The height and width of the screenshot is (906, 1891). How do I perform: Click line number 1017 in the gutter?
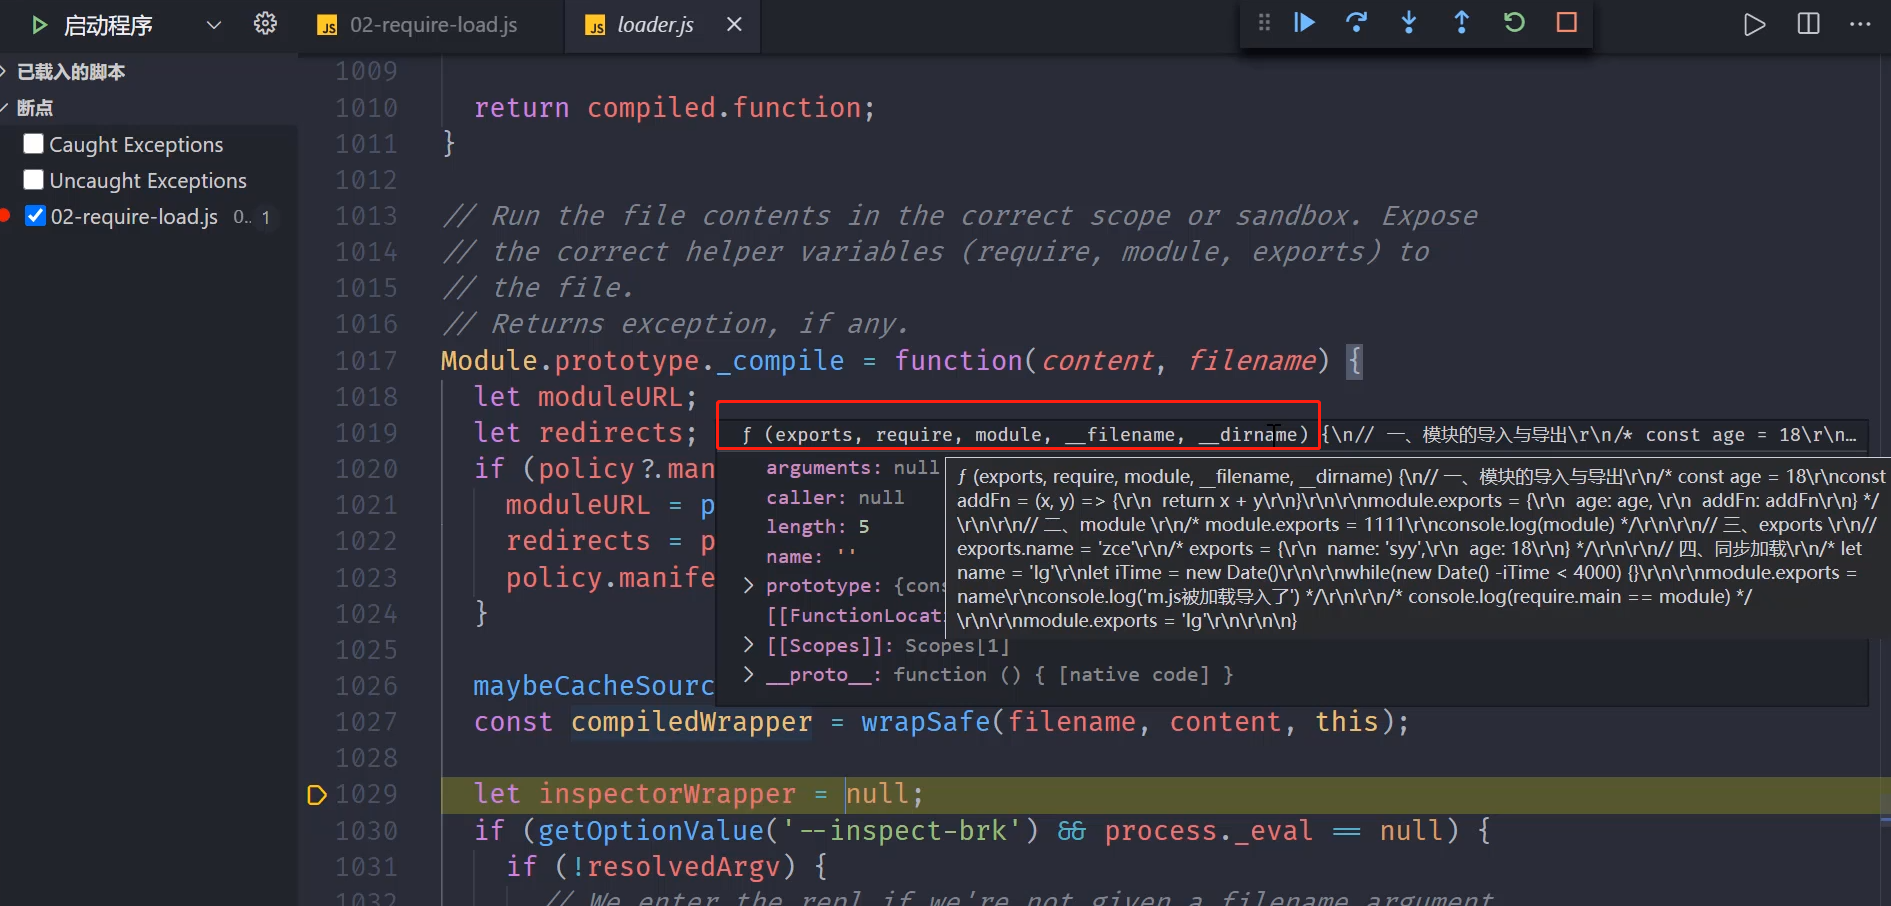[x=366, y=361]
